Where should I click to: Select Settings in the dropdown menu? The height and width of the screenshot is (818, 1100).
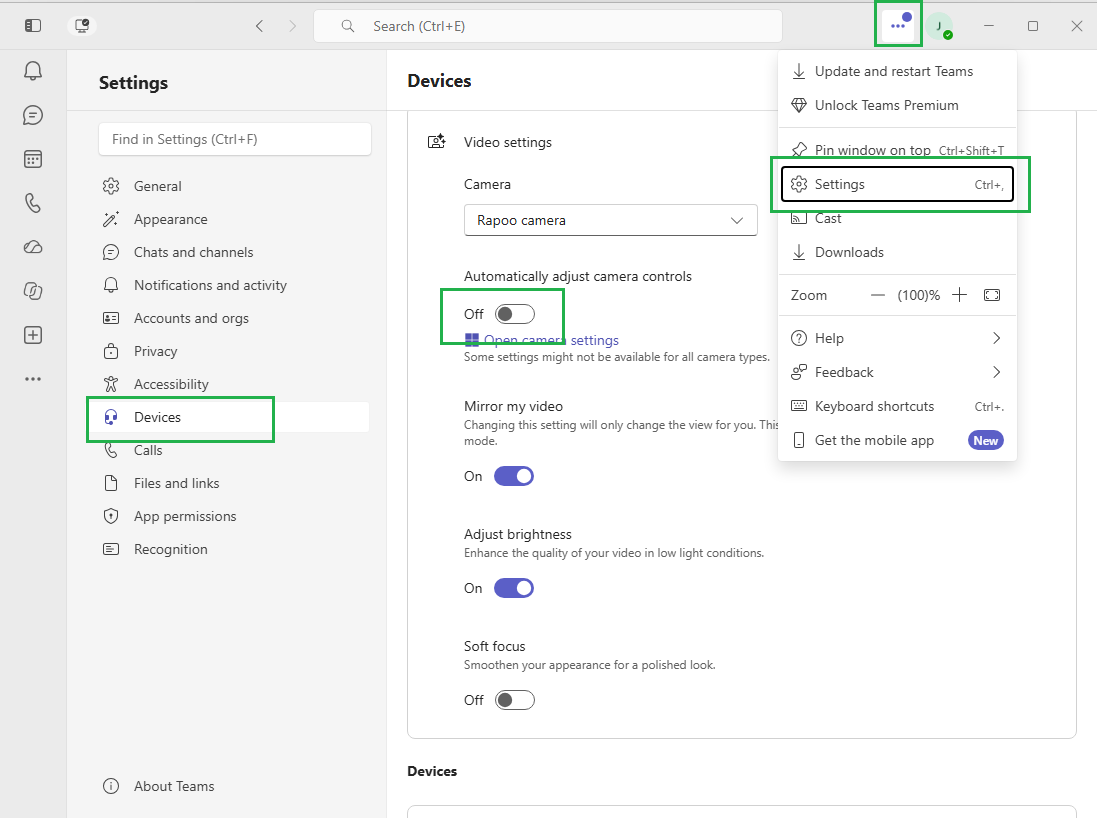897,185
